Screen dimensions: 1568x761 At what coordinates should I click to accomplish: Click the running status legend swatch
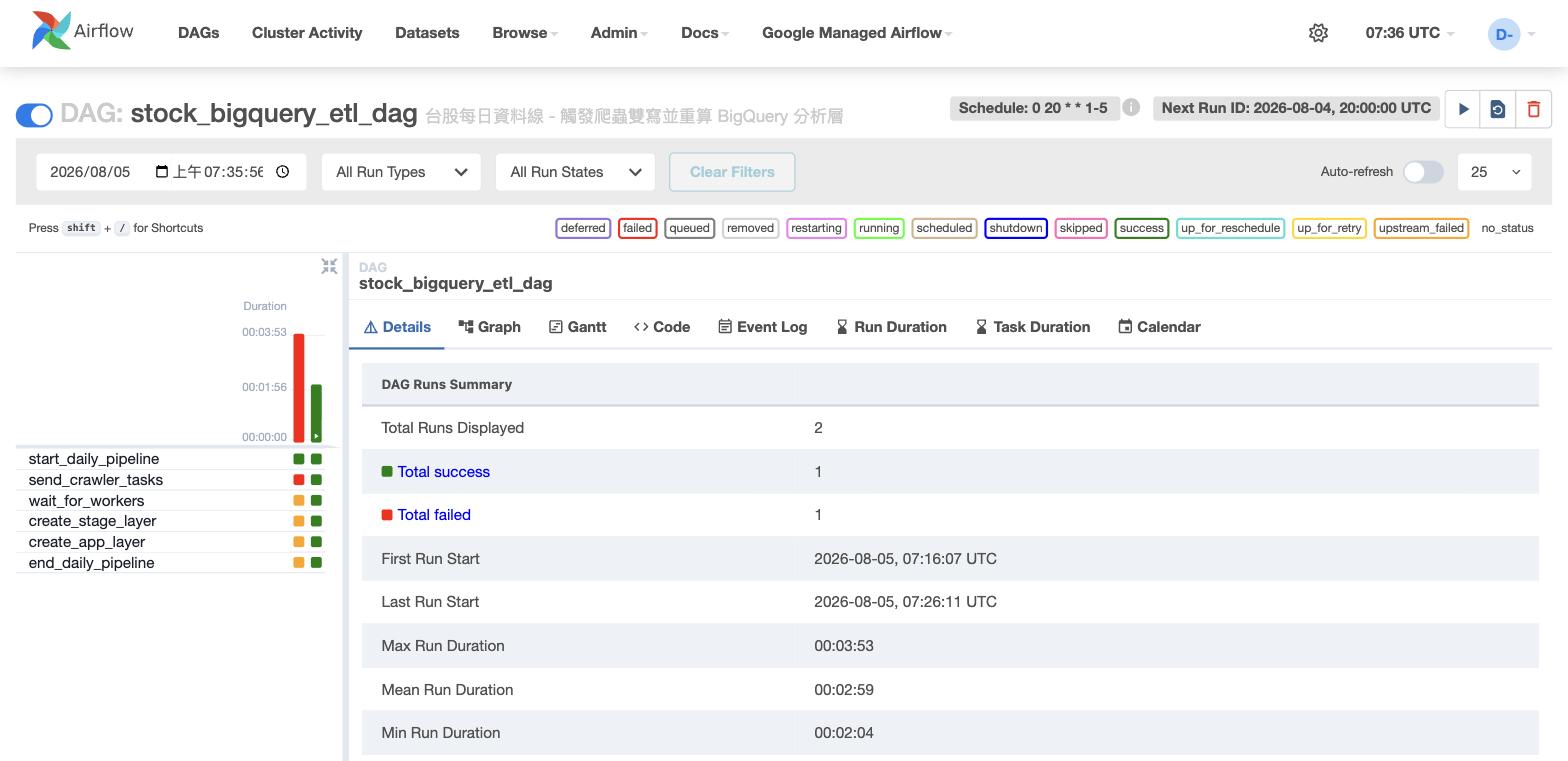pos(879,228)
